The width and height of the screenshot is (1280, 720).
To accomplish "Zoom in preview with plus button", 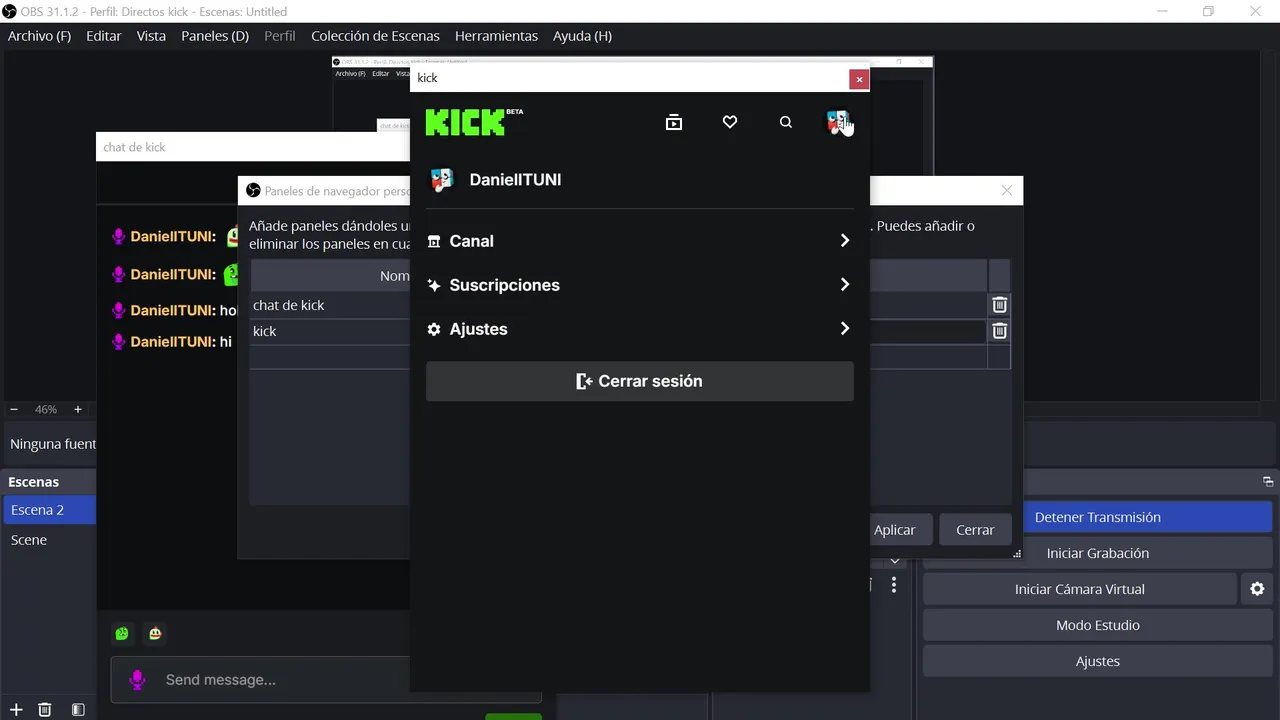I will coord(78,410).
